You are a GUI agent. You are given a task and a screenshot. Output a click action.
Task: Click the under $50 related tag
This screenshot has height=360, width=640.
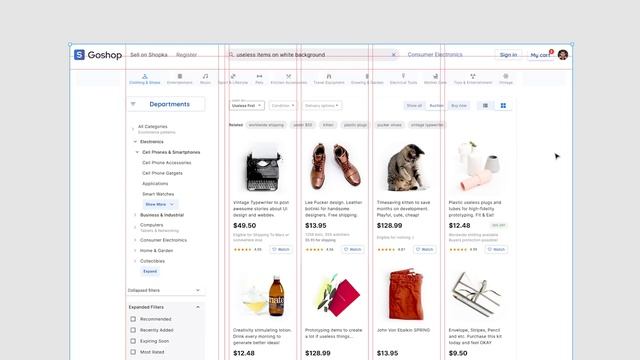pyautogui.click(x=303, y=125)
